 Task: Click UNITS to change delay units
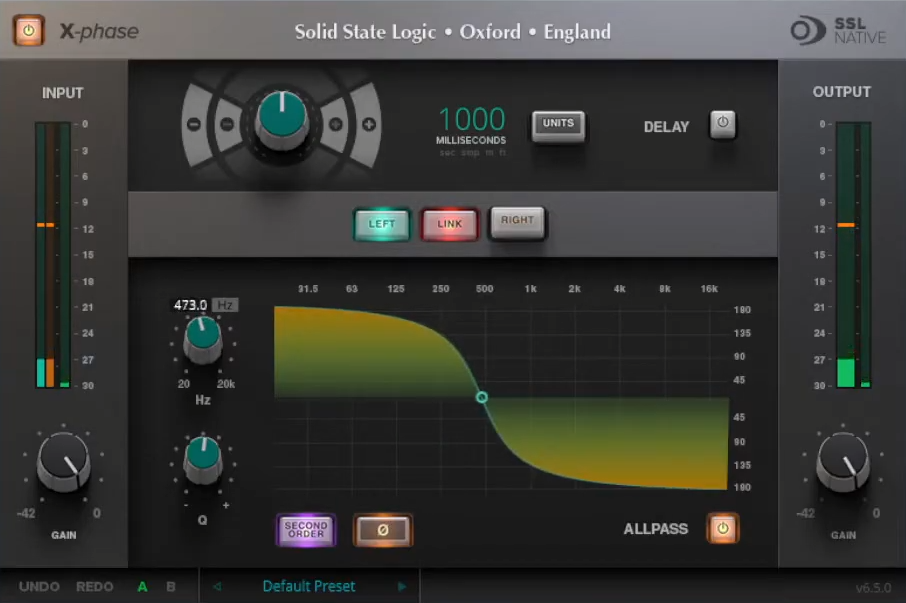(558, 124)
